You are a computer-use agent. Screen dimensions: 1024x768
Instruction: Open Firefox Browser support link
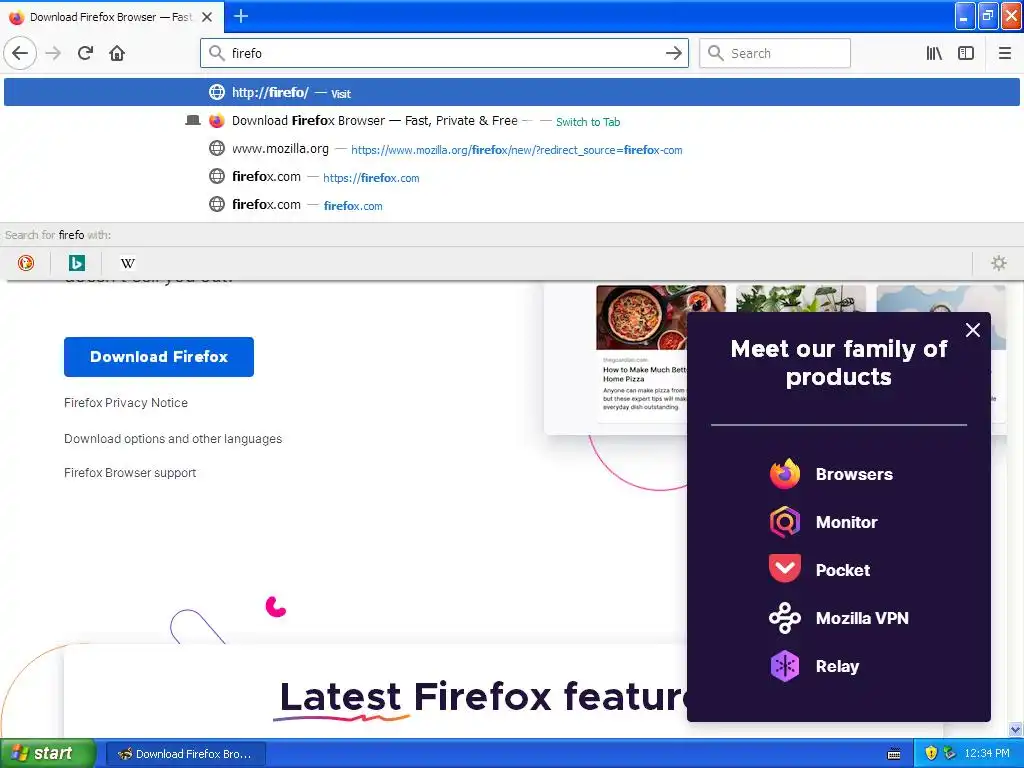130,473
